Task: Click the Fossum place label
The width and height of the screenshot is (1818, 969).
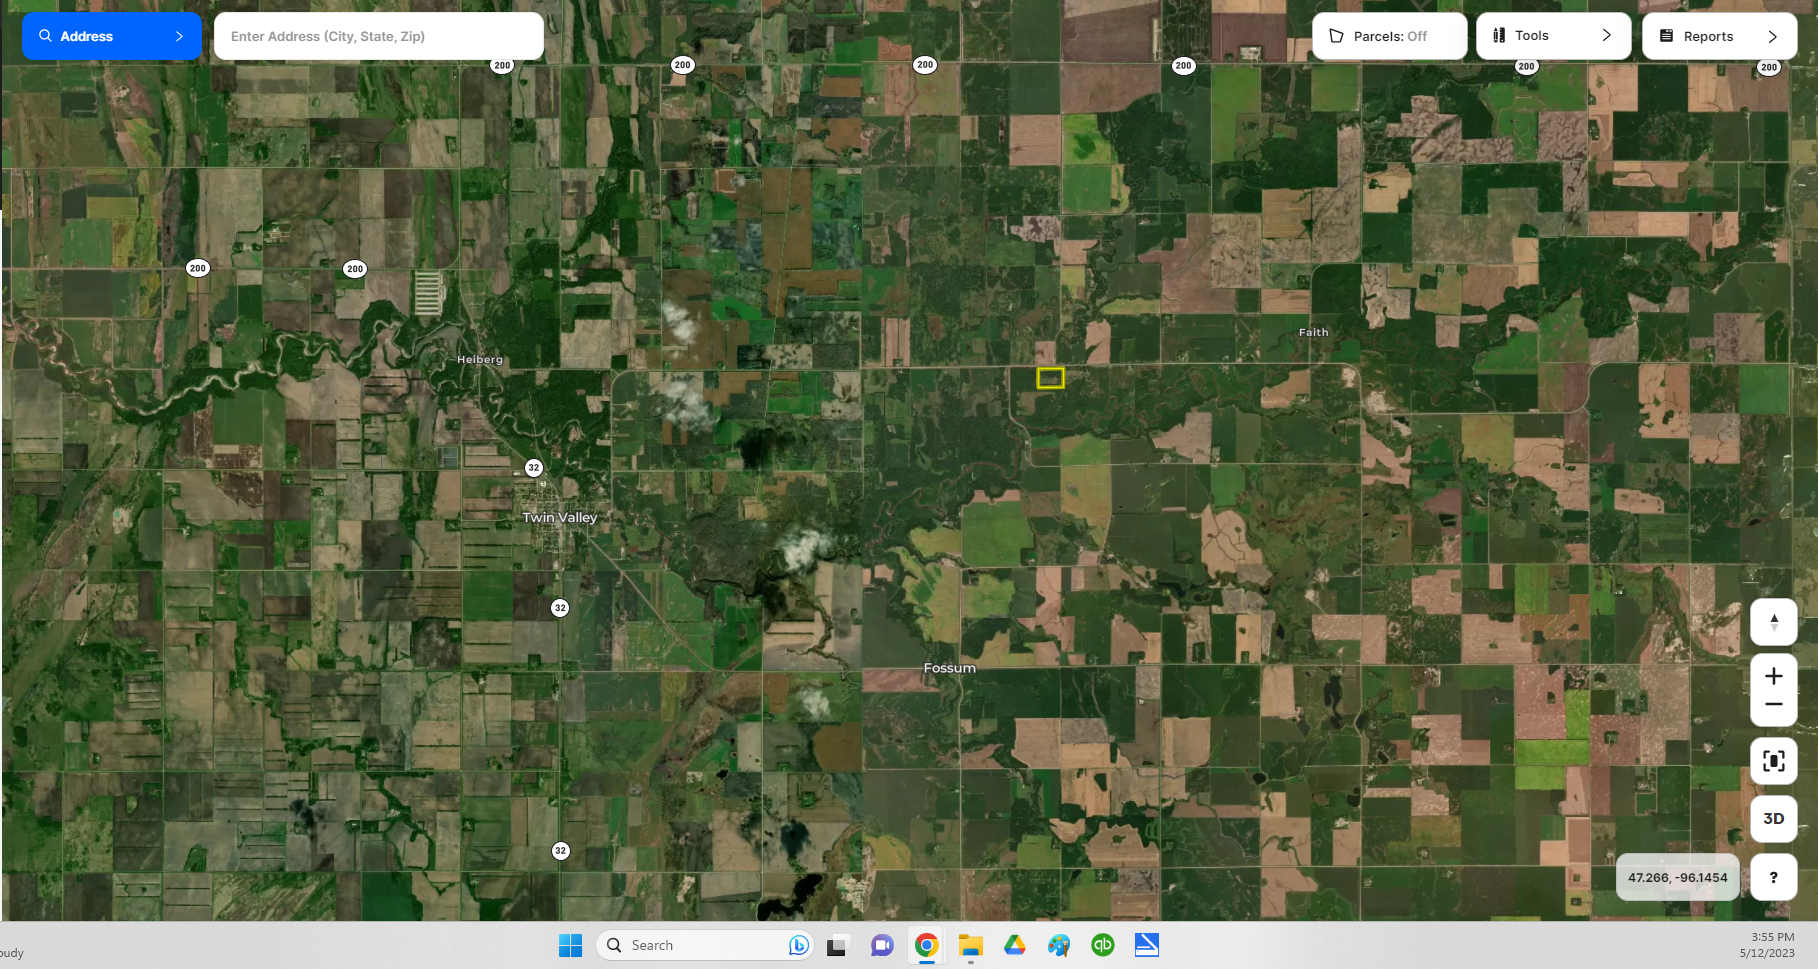Action: pyautogui.click(x=949, y=668)
